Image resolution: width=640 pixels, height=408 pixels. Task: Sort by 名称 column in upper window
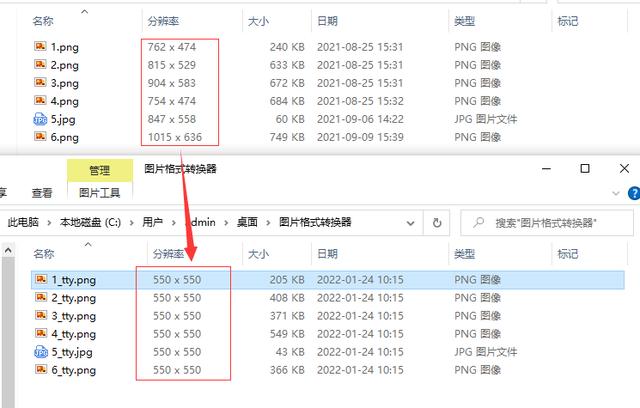coord(43,21)
